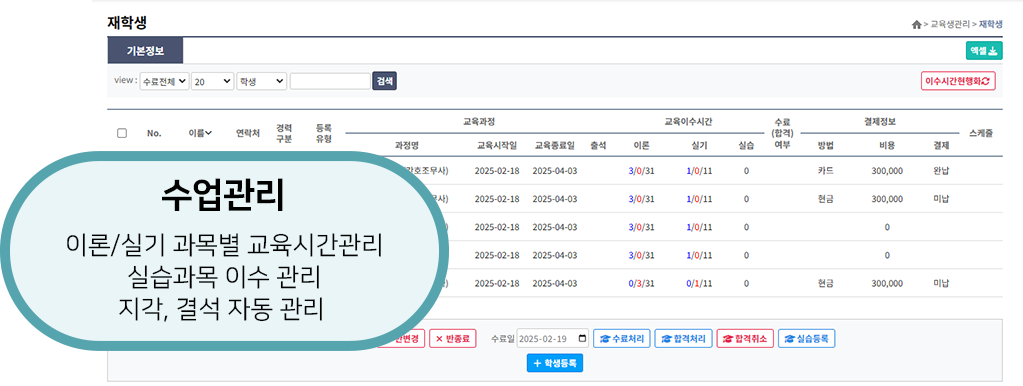Click the 0/3/31 theory hours cell

coord(641,284)
